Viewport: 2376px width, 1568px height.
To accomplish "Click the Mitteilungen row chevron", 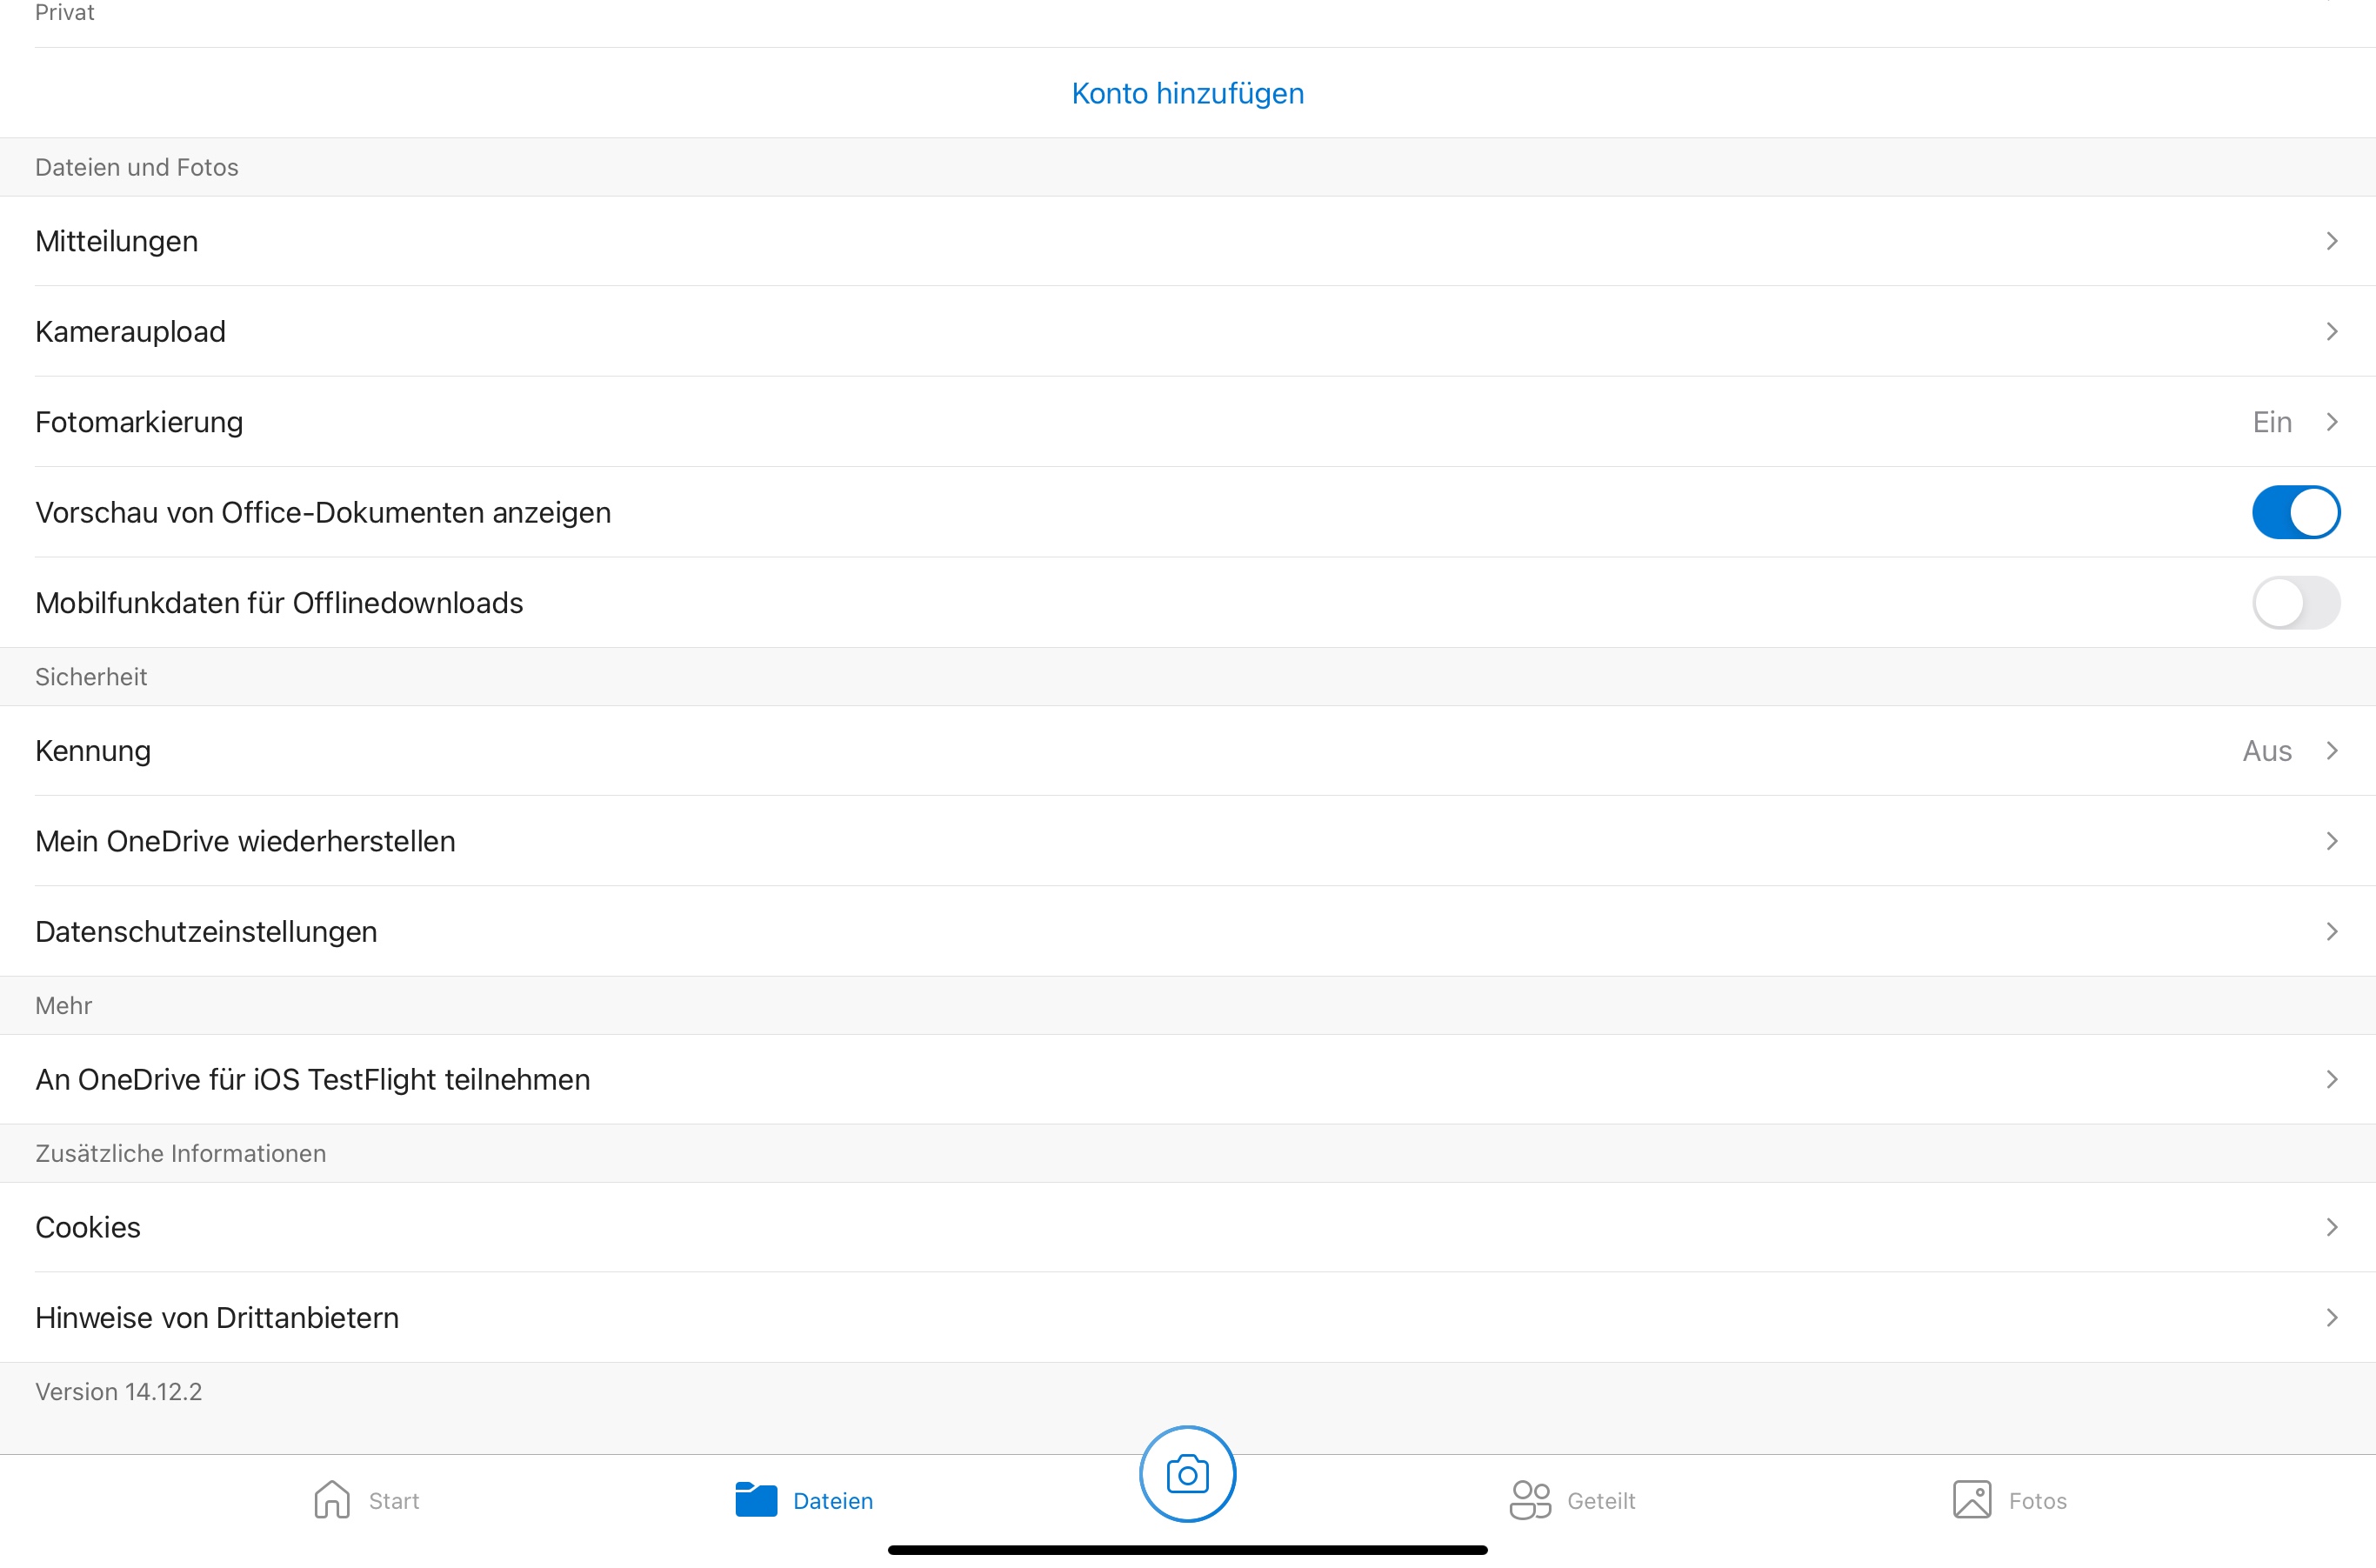I will click(x=2331, y=241).
